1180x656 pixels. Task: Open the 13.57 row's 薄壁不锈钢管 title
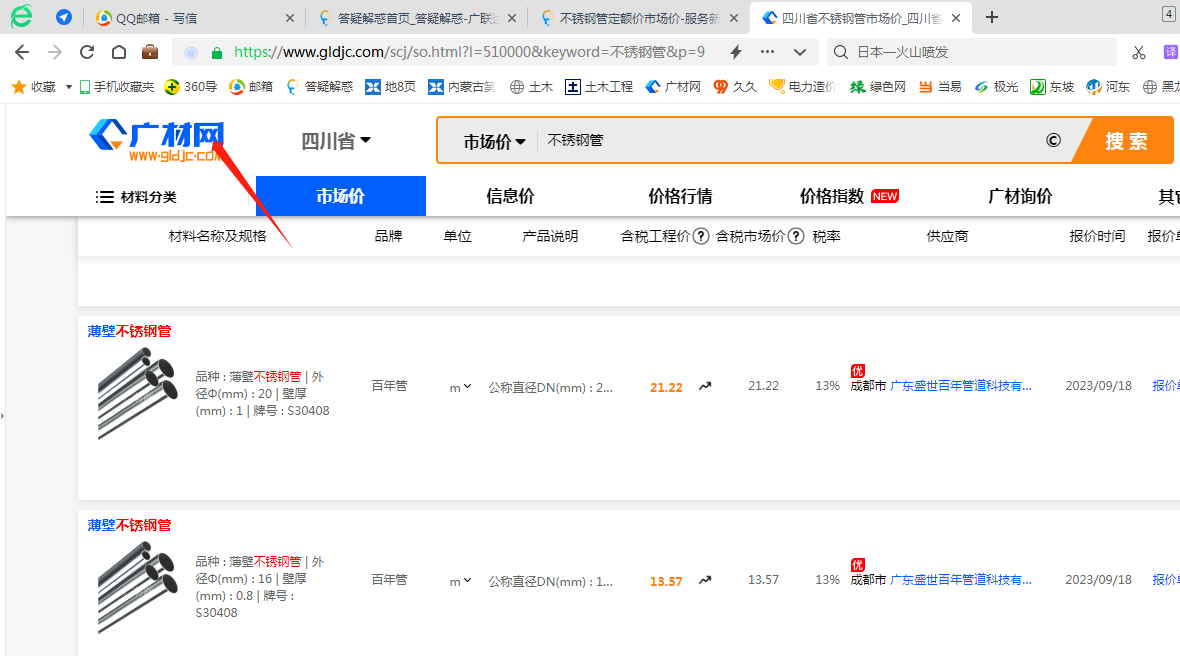(129, 525)
